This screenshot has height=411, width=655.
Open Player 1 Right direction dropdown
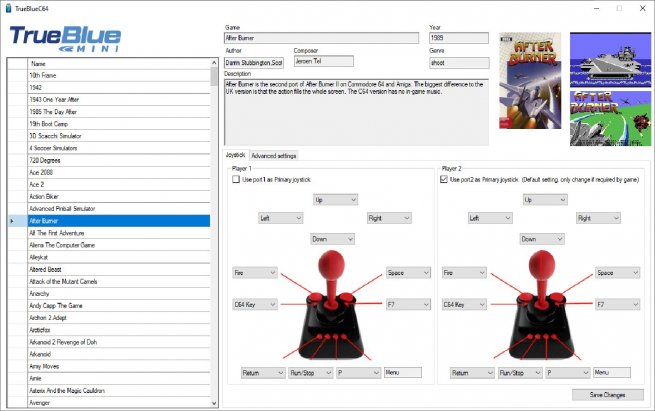389,218
